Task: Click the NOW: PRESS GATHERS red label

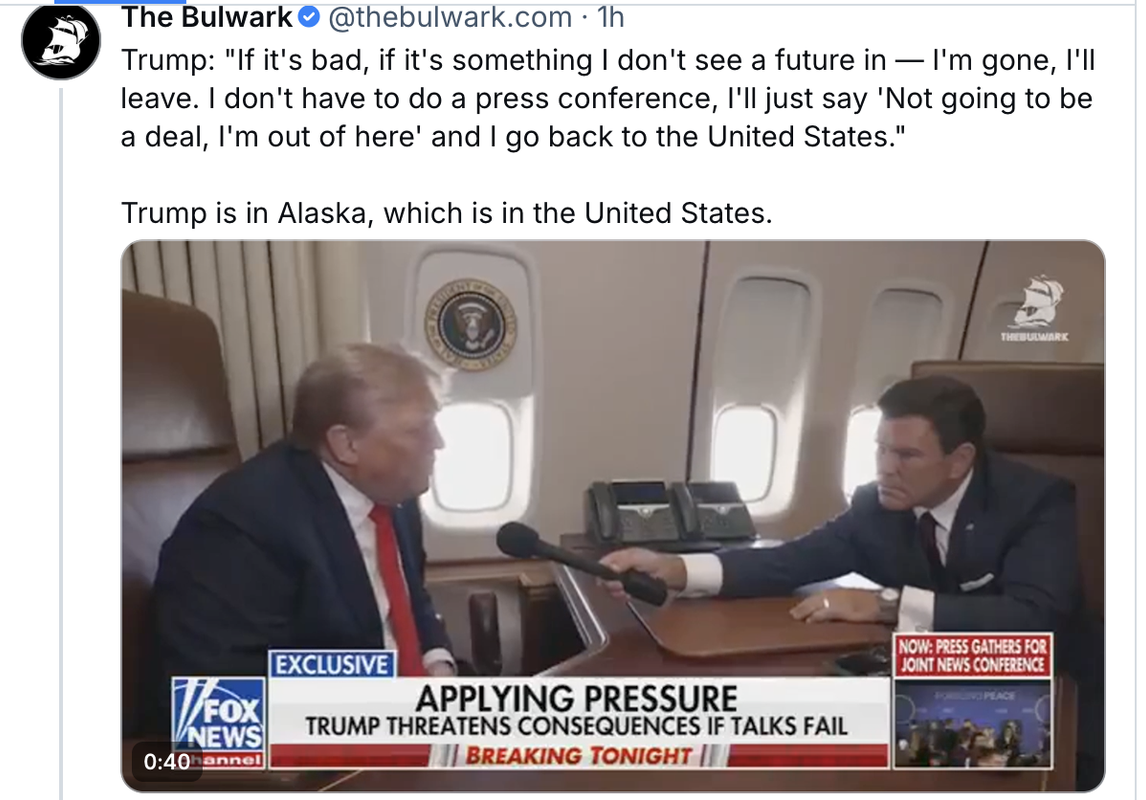Action: (973, 655)
